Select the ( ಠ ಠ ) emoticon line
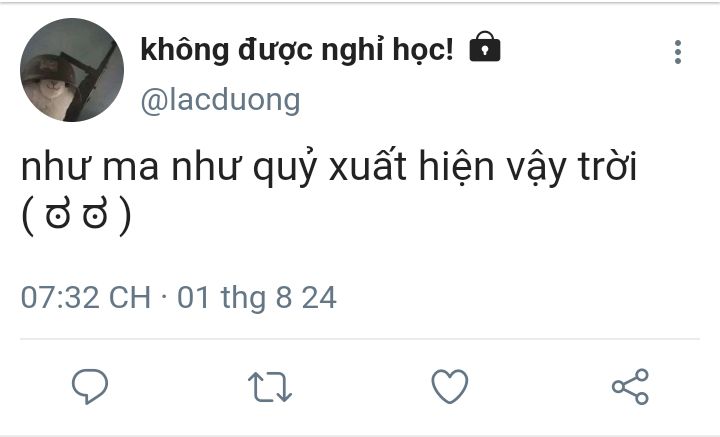Viewport: 720px width, 437px height. [x=76, y=216]
